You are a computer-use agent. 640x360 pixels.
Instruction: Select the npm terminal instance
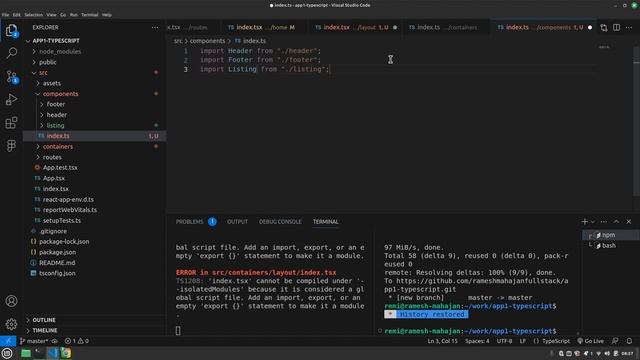[x=608, y=235]
